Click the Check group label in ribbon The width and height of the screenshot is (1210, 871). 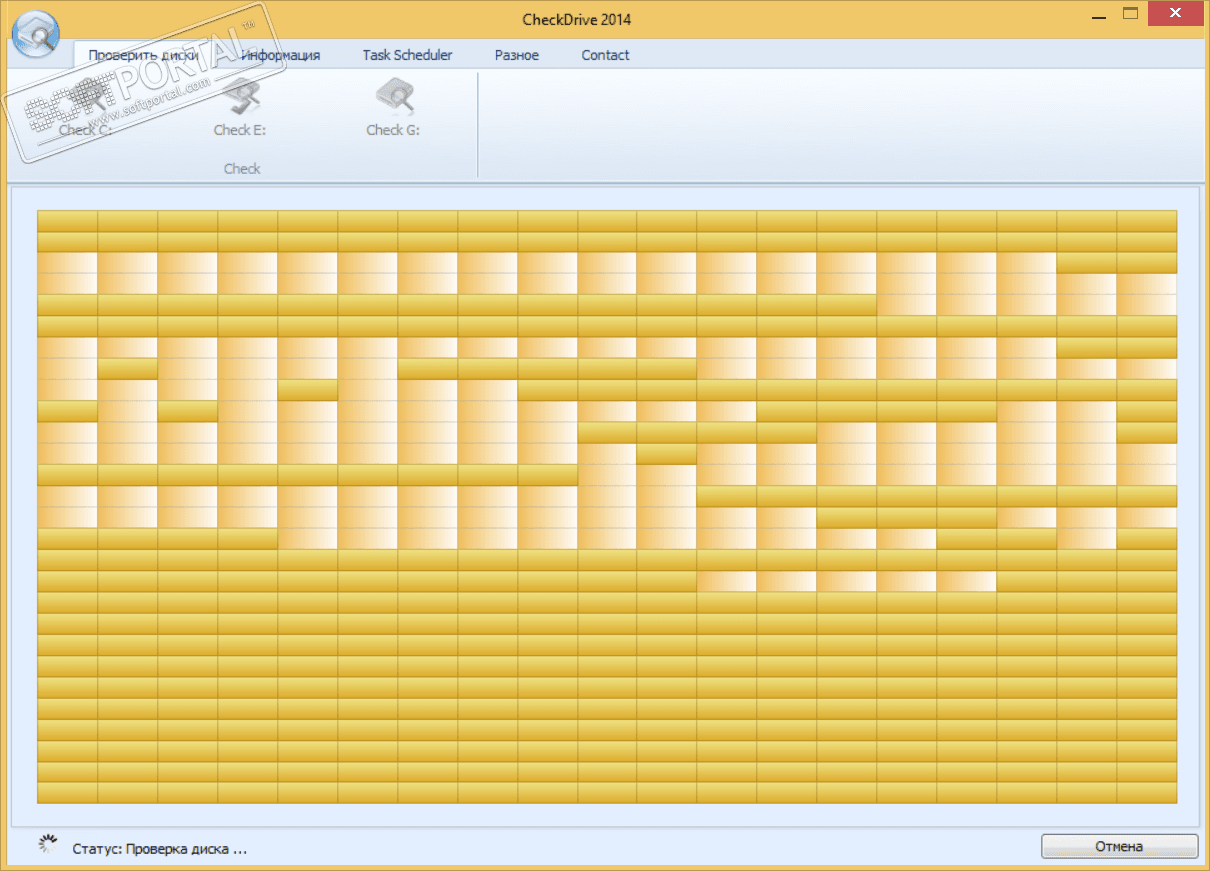[242, 168]
